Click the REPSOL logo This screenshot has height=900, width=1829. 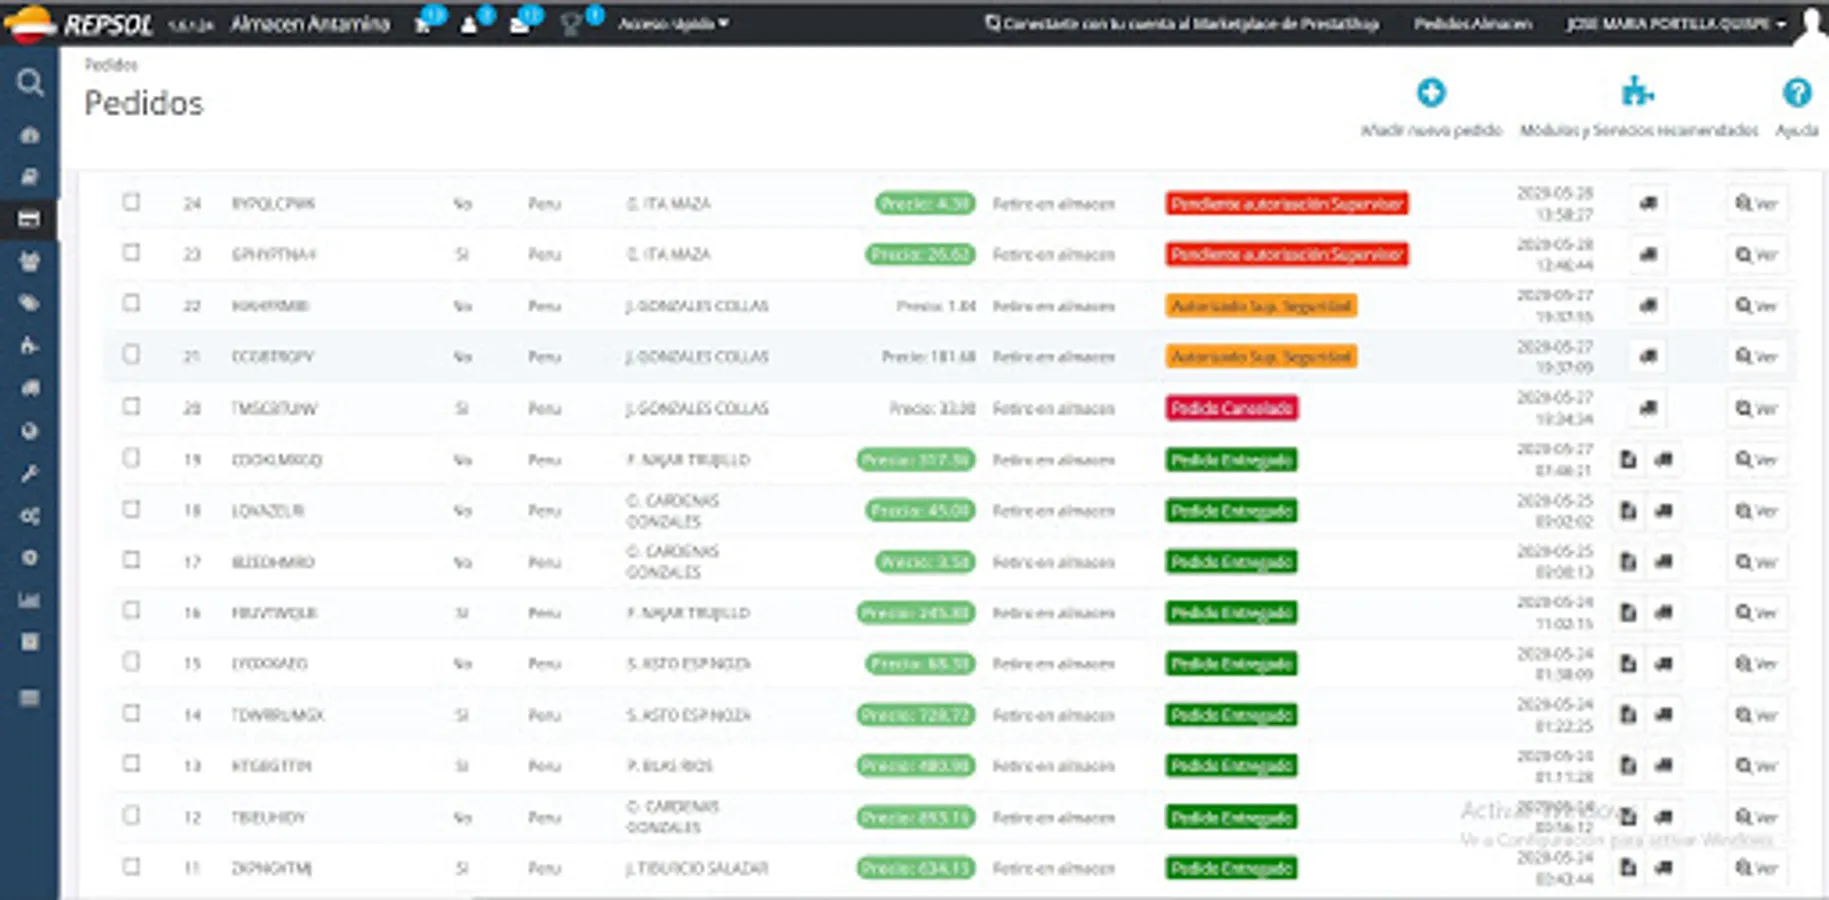[78, 24]
